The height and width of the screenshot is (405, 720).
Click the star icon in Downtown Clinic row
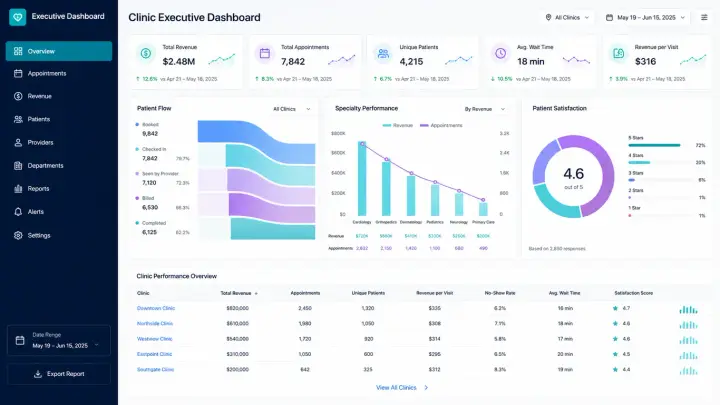point(615,309)
